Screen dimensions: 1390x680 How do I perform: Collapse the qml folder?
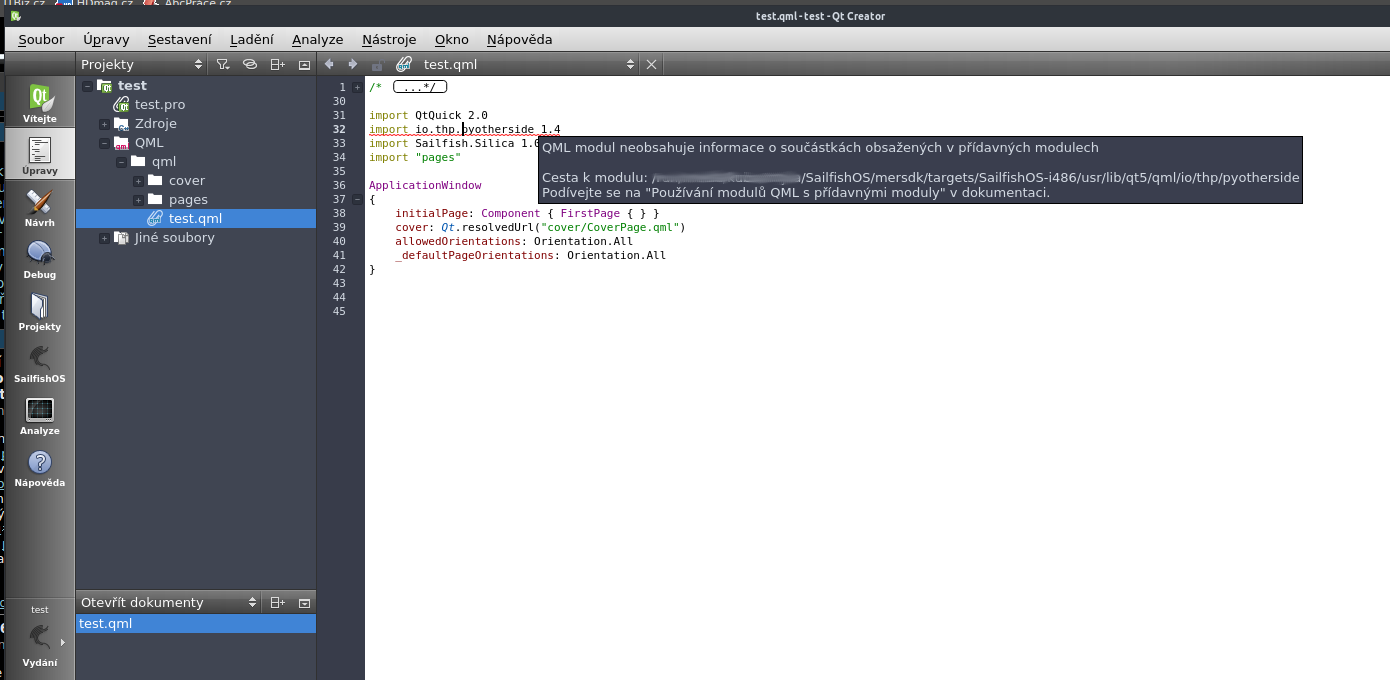(121, 162)
